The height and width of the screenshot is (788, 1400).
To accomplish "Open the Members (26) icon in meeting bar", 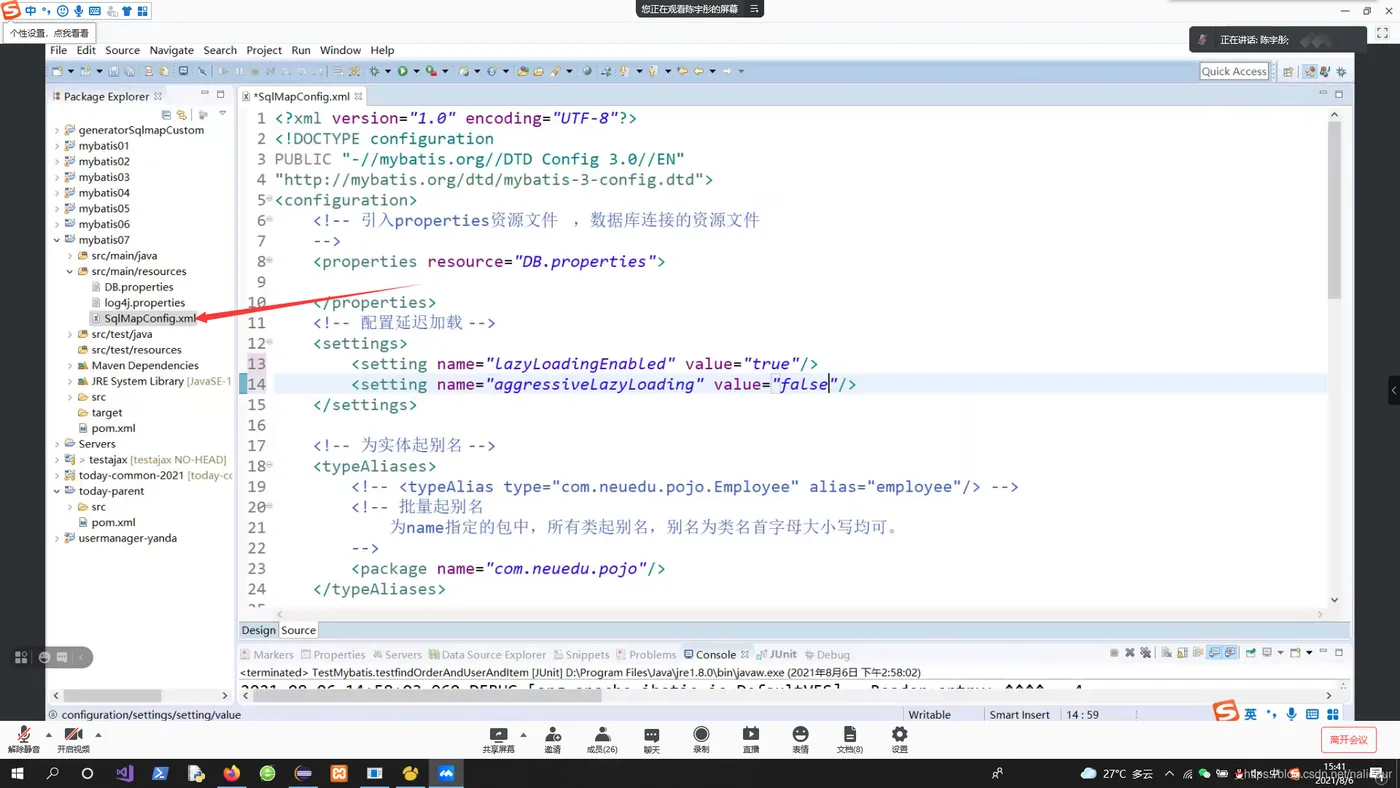I will [x=602, y=739].
